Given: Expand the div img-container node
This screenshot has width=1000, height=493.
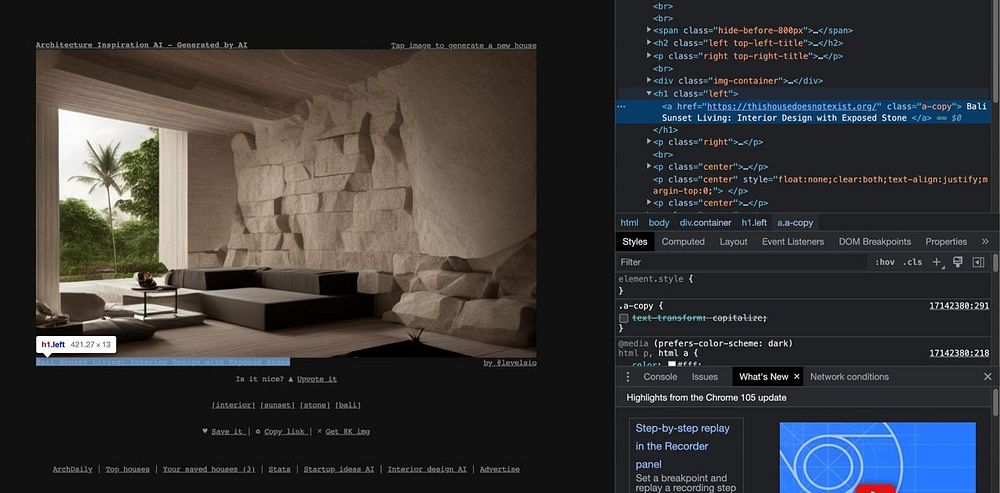Looking at the screenshot, I should click(649, 80).
